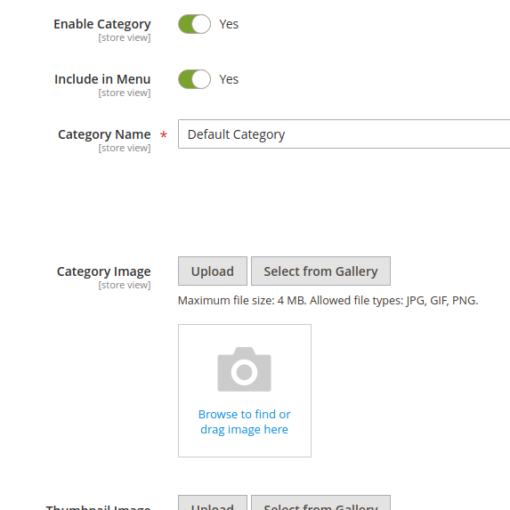Image resolution: width=510 pixels, height=510 pixels.
Task: Click the Category Image Upload button
Action: [x=213, y=271]
